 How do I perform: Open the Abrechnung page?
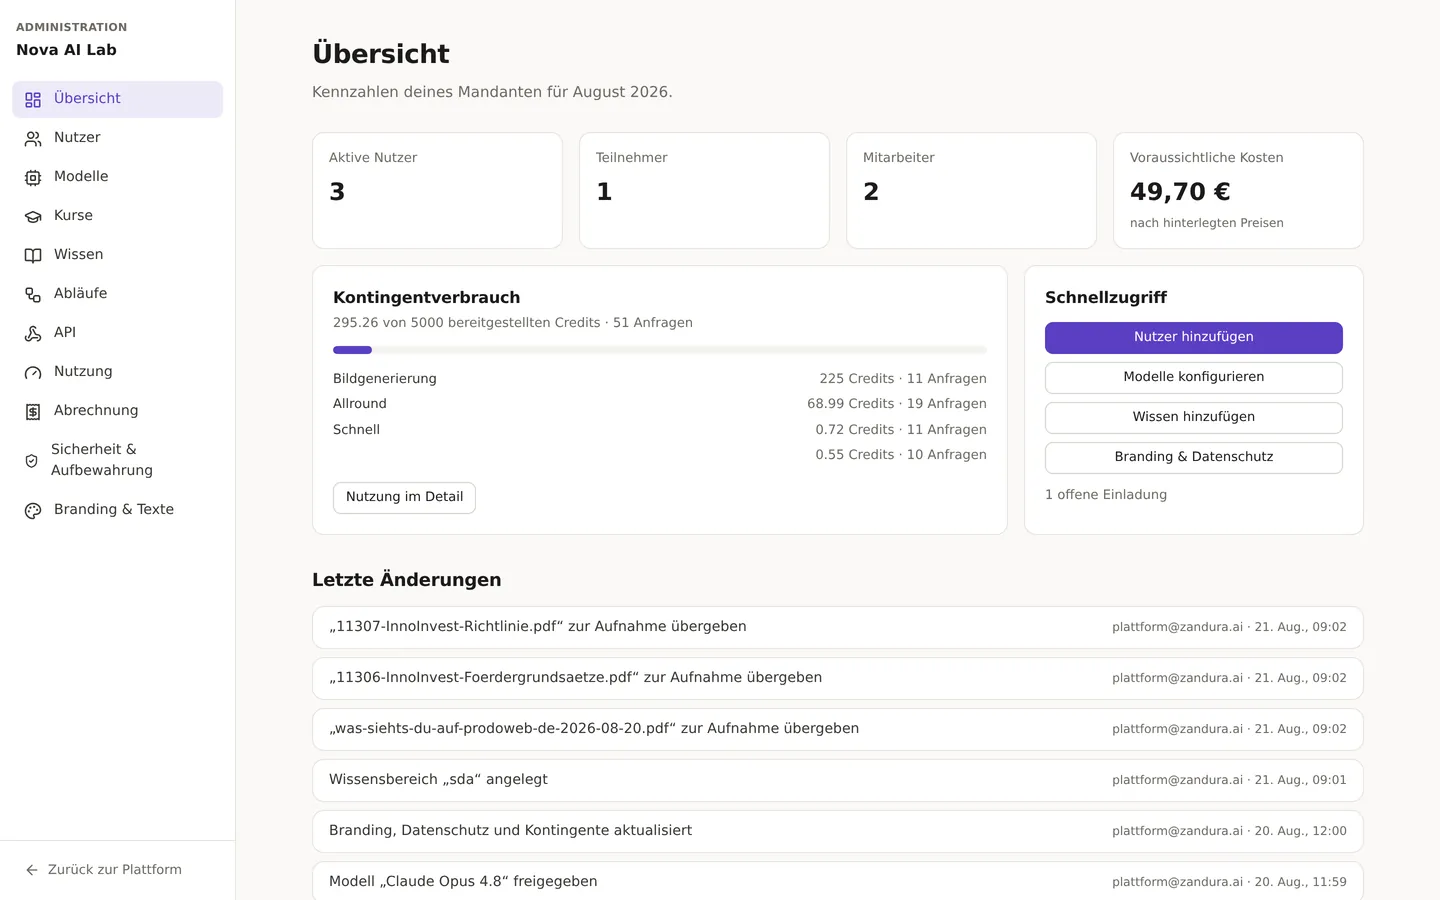[117, 411]
